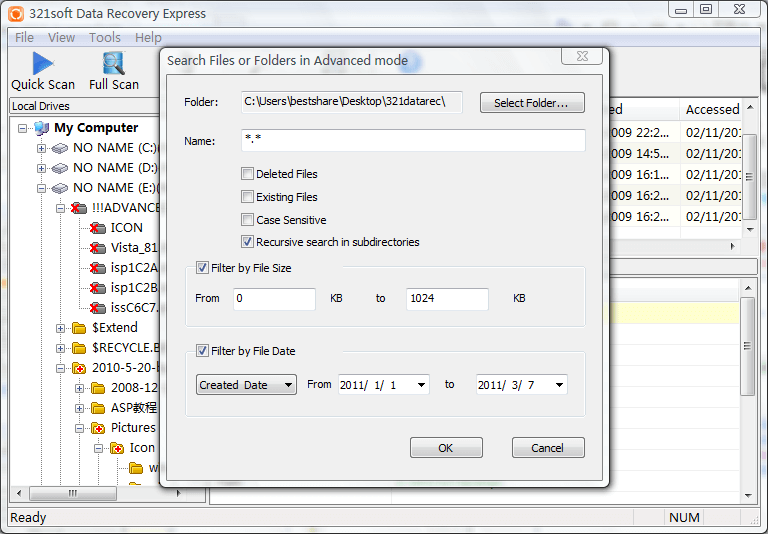Click the file size From KB field

tap(274, 298)
